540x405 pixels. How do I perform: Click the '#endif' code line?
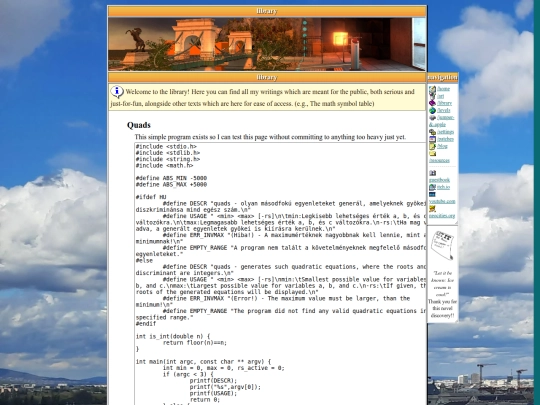click(146, 324)
